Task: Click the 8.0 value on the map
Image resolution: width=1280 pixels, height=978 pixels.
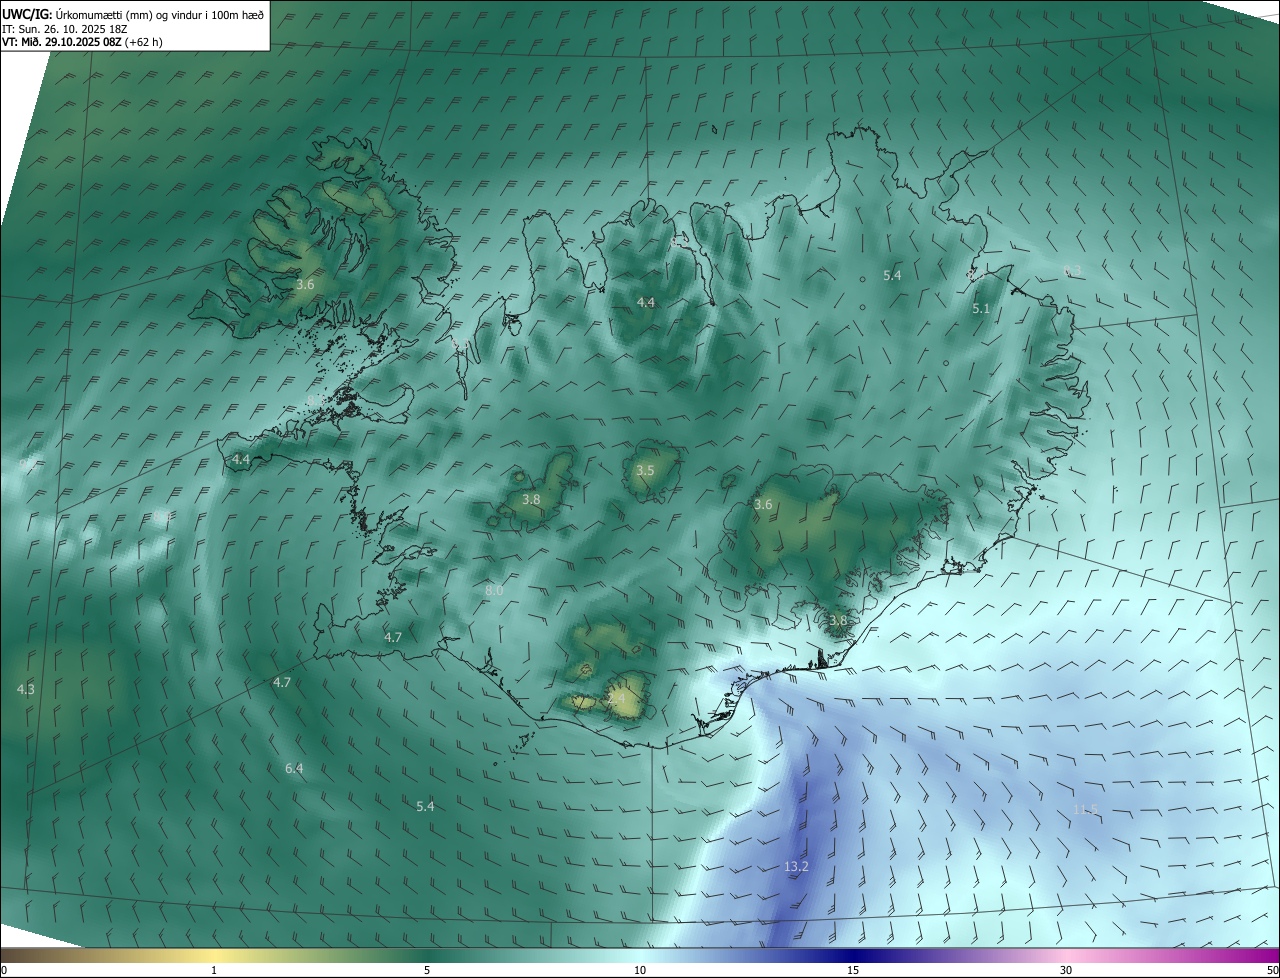Action: click(494, 591)
